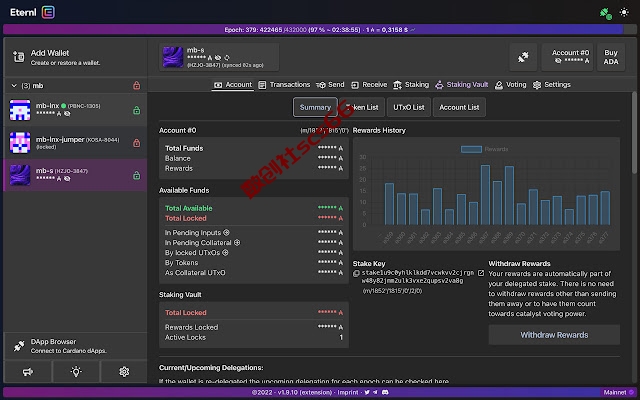Select the Token List sub-tab
The image size is (640, 400).
[x=362, y=107]
